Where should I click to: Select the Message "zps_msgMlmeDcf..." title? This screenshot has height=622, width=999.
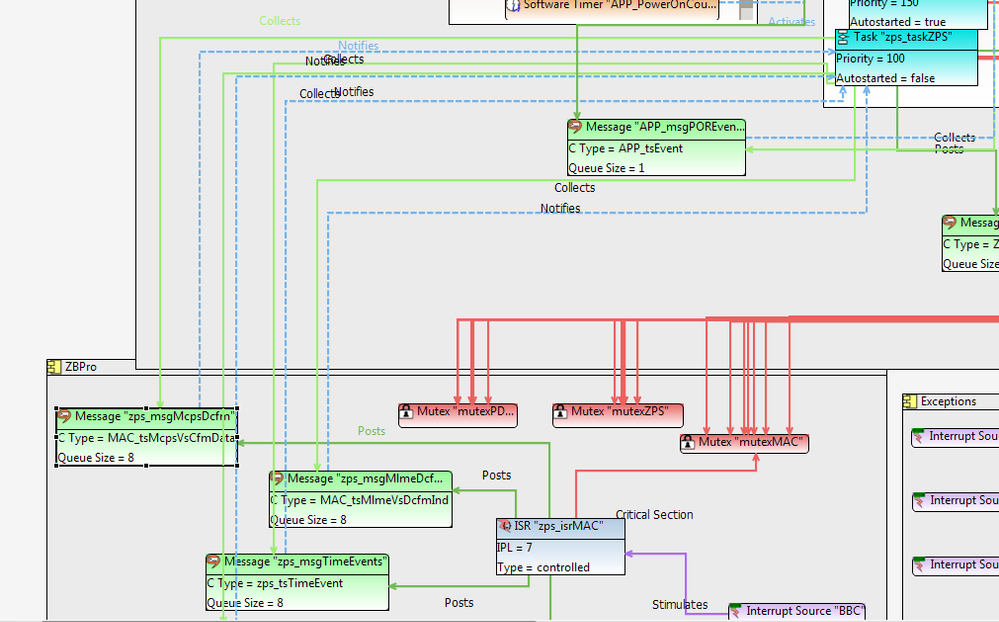pos(365,478)
